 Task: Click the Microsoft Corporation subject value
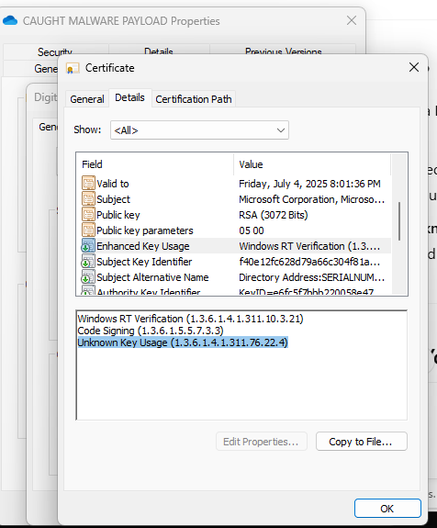(x=312, y=199)
